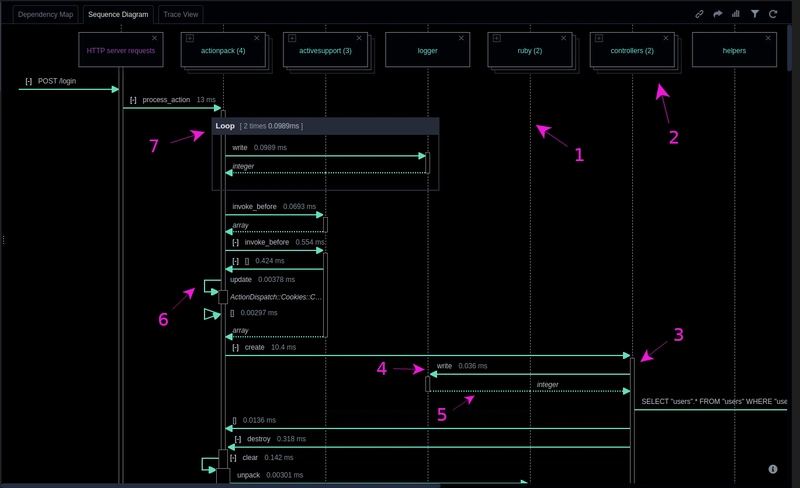Select the invoke_before 0.0693 ms call
800x488 pixels.
coord(274,206)
